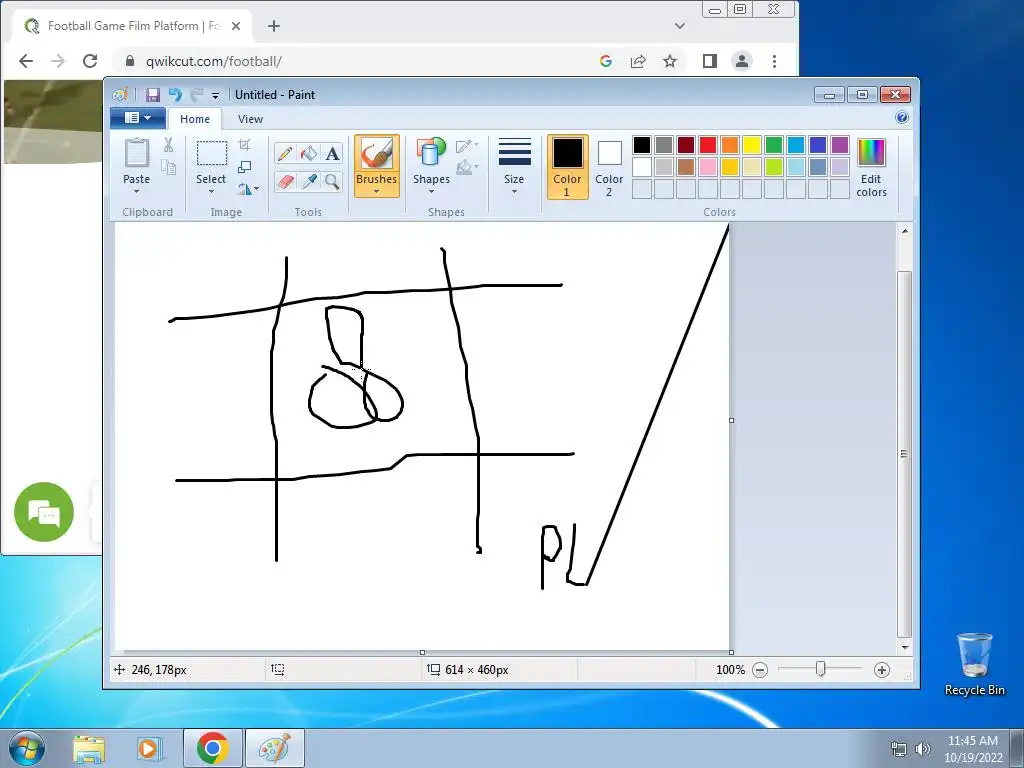This screenshot has width=1024, height=768.
Task: Click the taskbar clock 11:45 AM
Action: [x=972, y=741]
